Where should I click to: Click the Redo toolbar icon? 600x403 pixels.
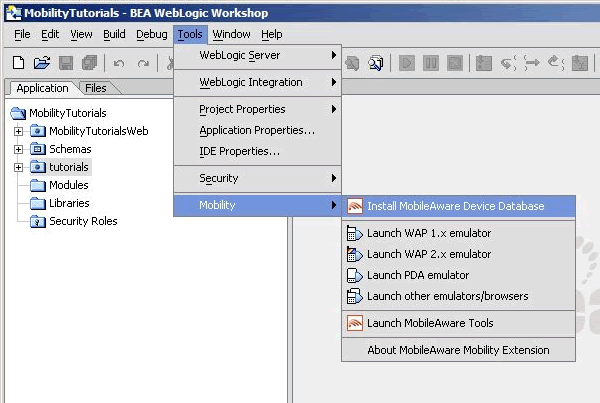point(143,63)
